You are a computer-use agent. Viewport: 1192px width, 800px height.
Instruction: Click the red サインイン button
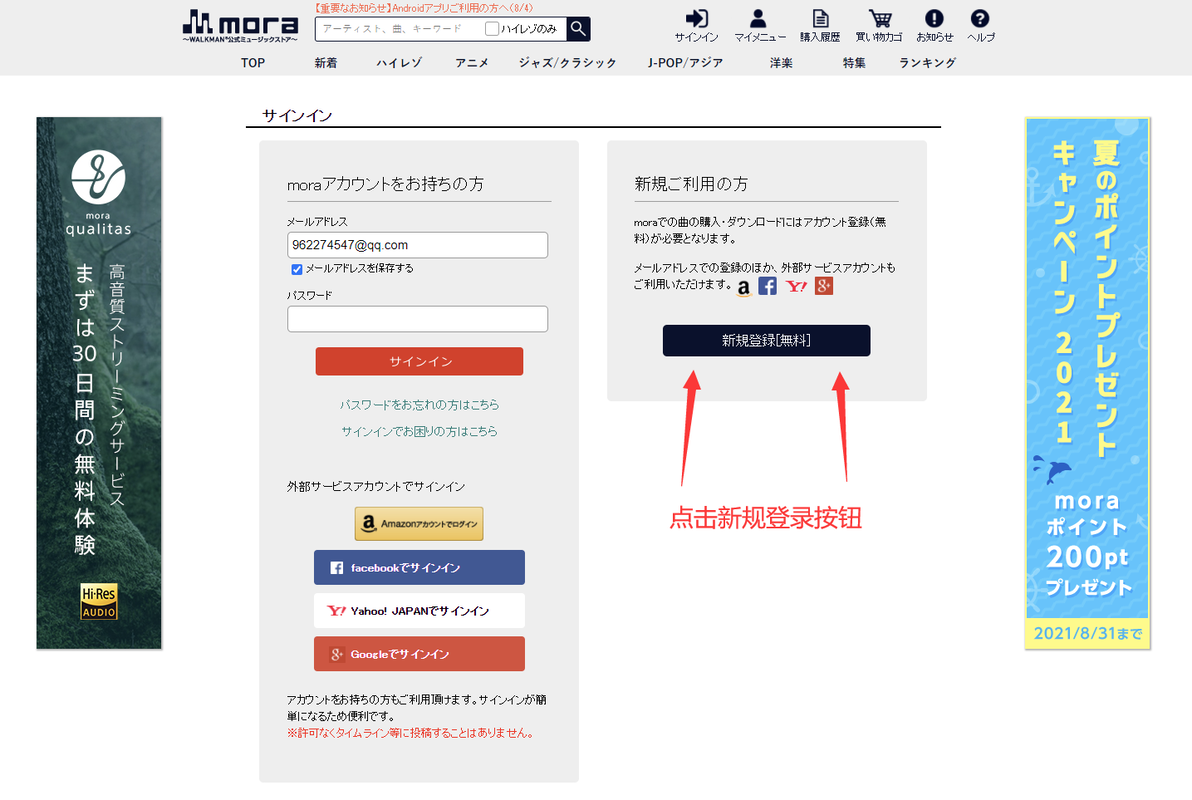click(x=420, y=361)
